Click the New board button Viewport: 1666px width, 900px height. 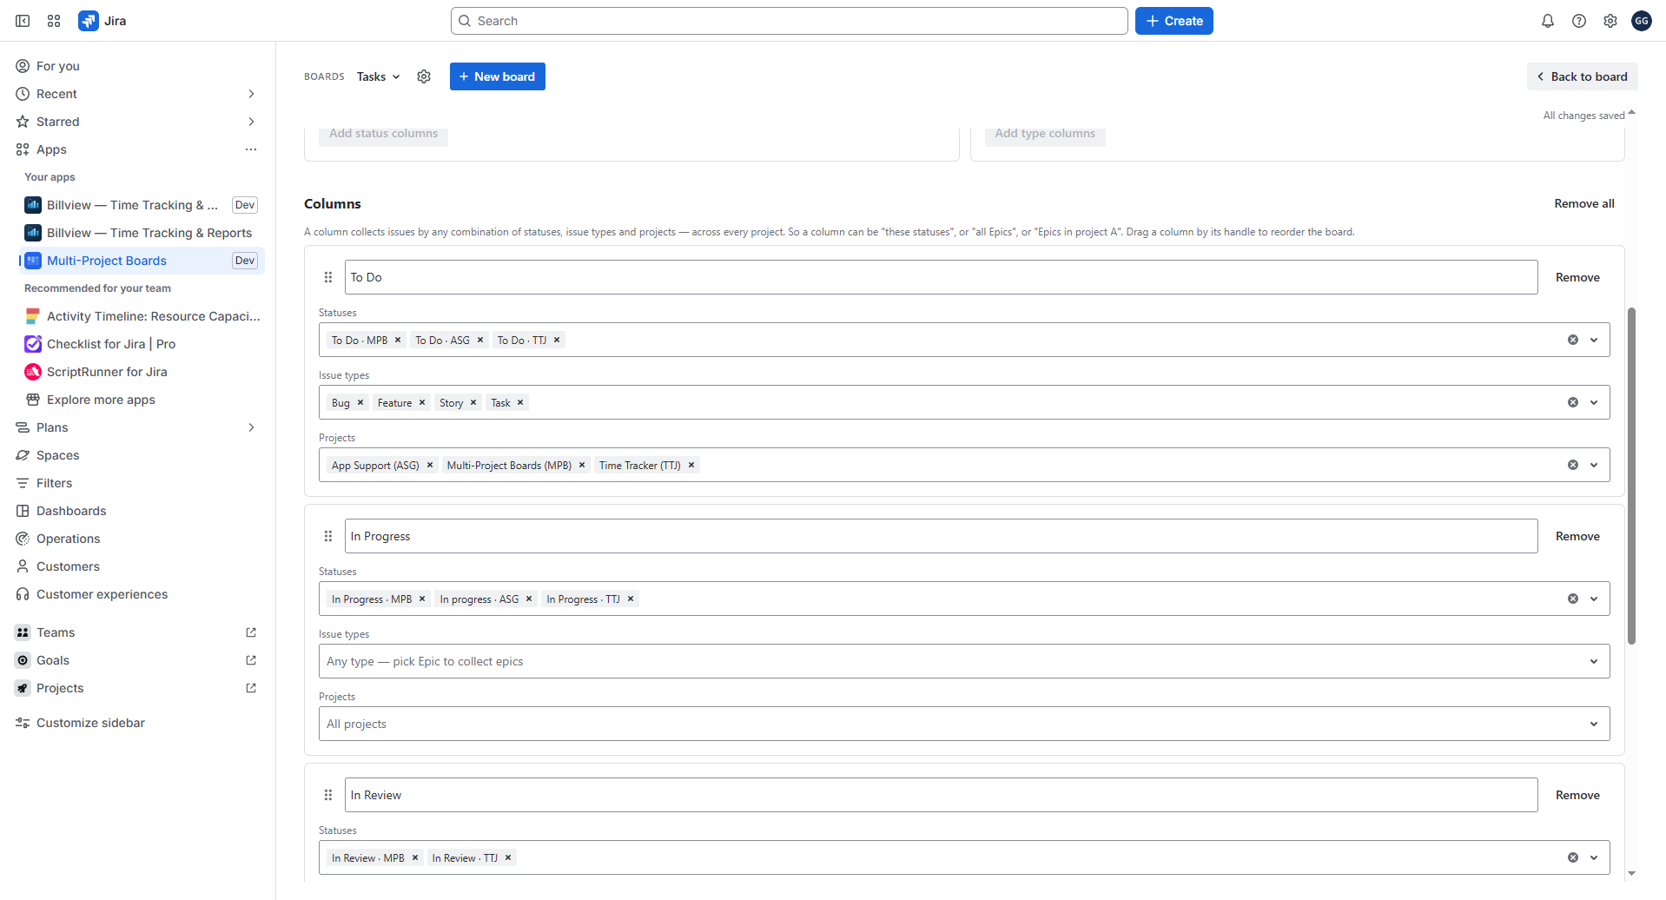(497, 77)
